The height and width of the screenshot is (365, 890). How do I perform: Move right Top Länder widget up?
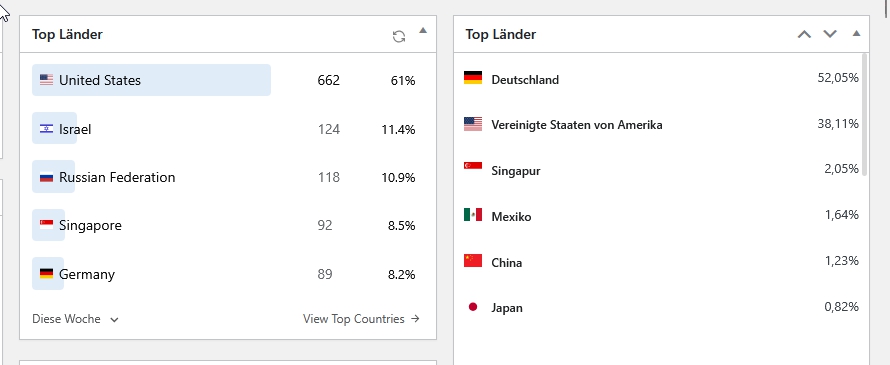click(804, 34)
